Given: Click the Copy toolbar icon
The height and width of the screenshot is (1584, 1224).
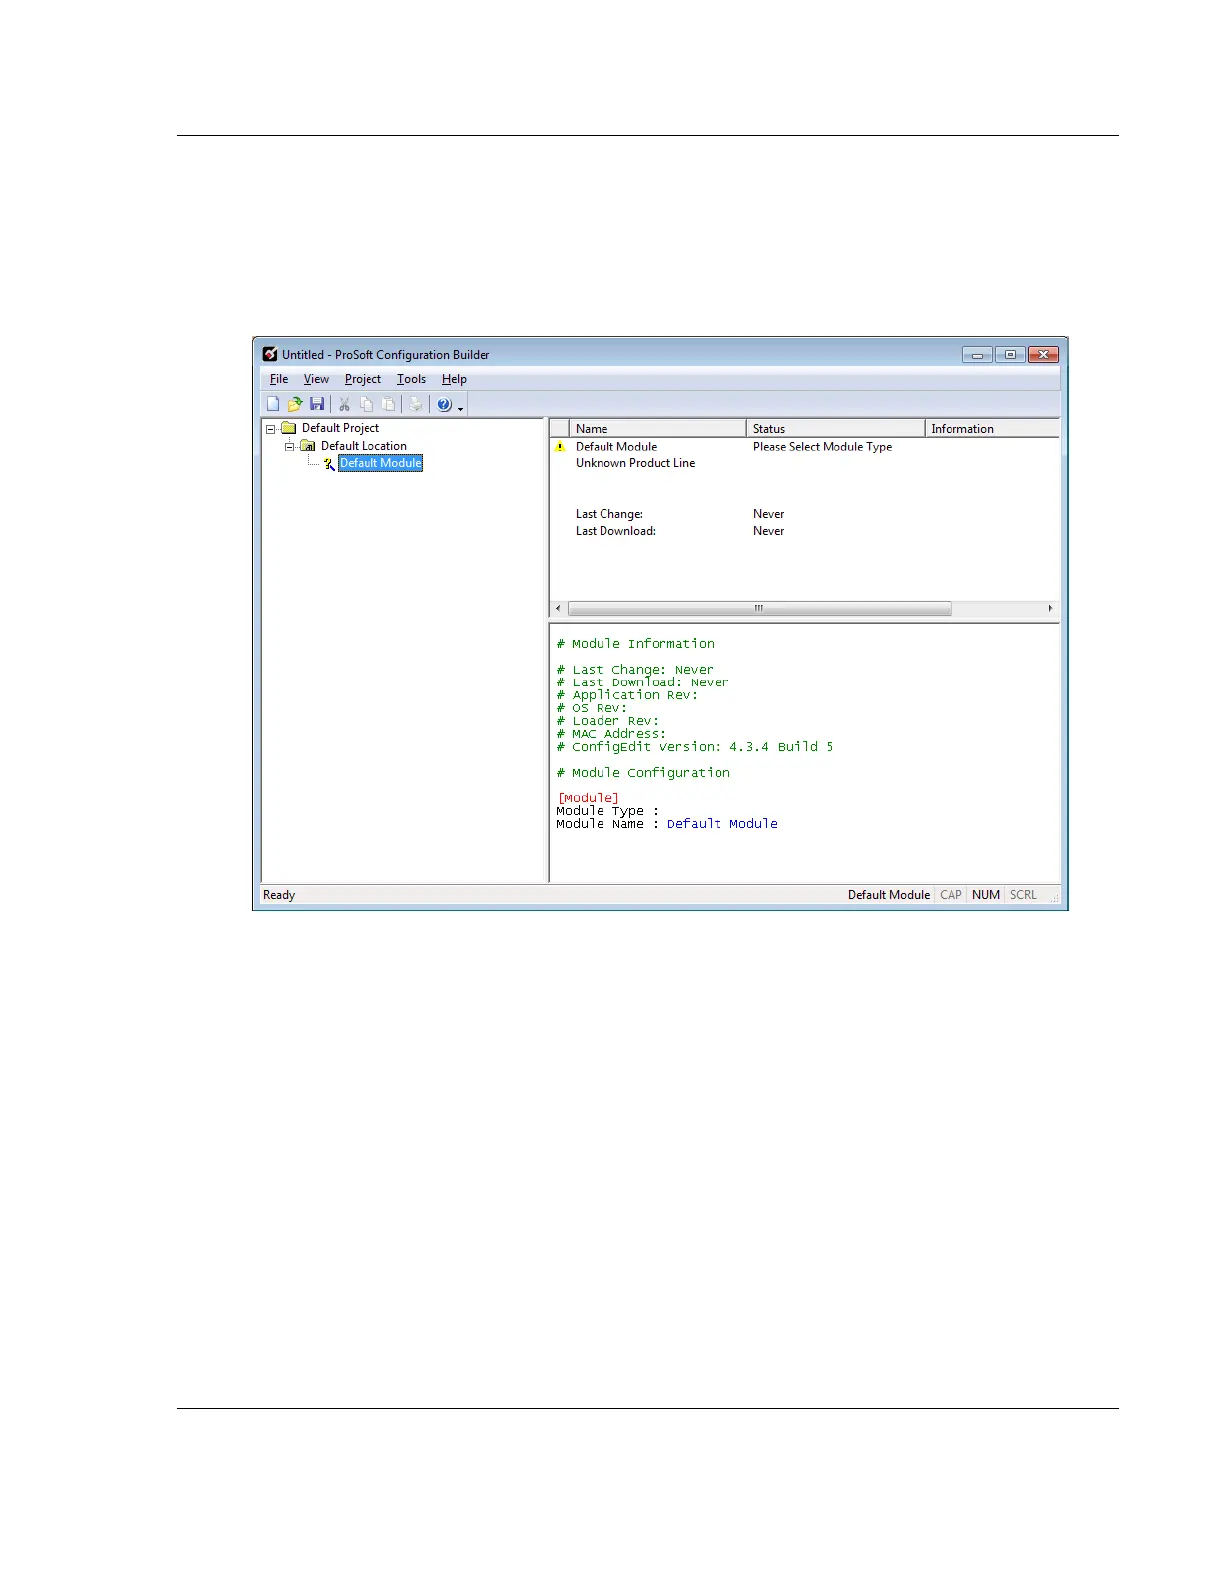Looking at the screenshot, I should click(x=366, y=404).
